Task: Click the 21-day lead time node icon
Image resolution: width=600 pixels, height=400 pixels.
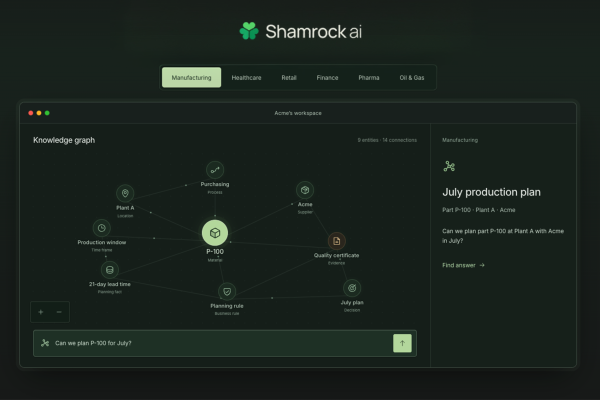Action: coord(109,270)
